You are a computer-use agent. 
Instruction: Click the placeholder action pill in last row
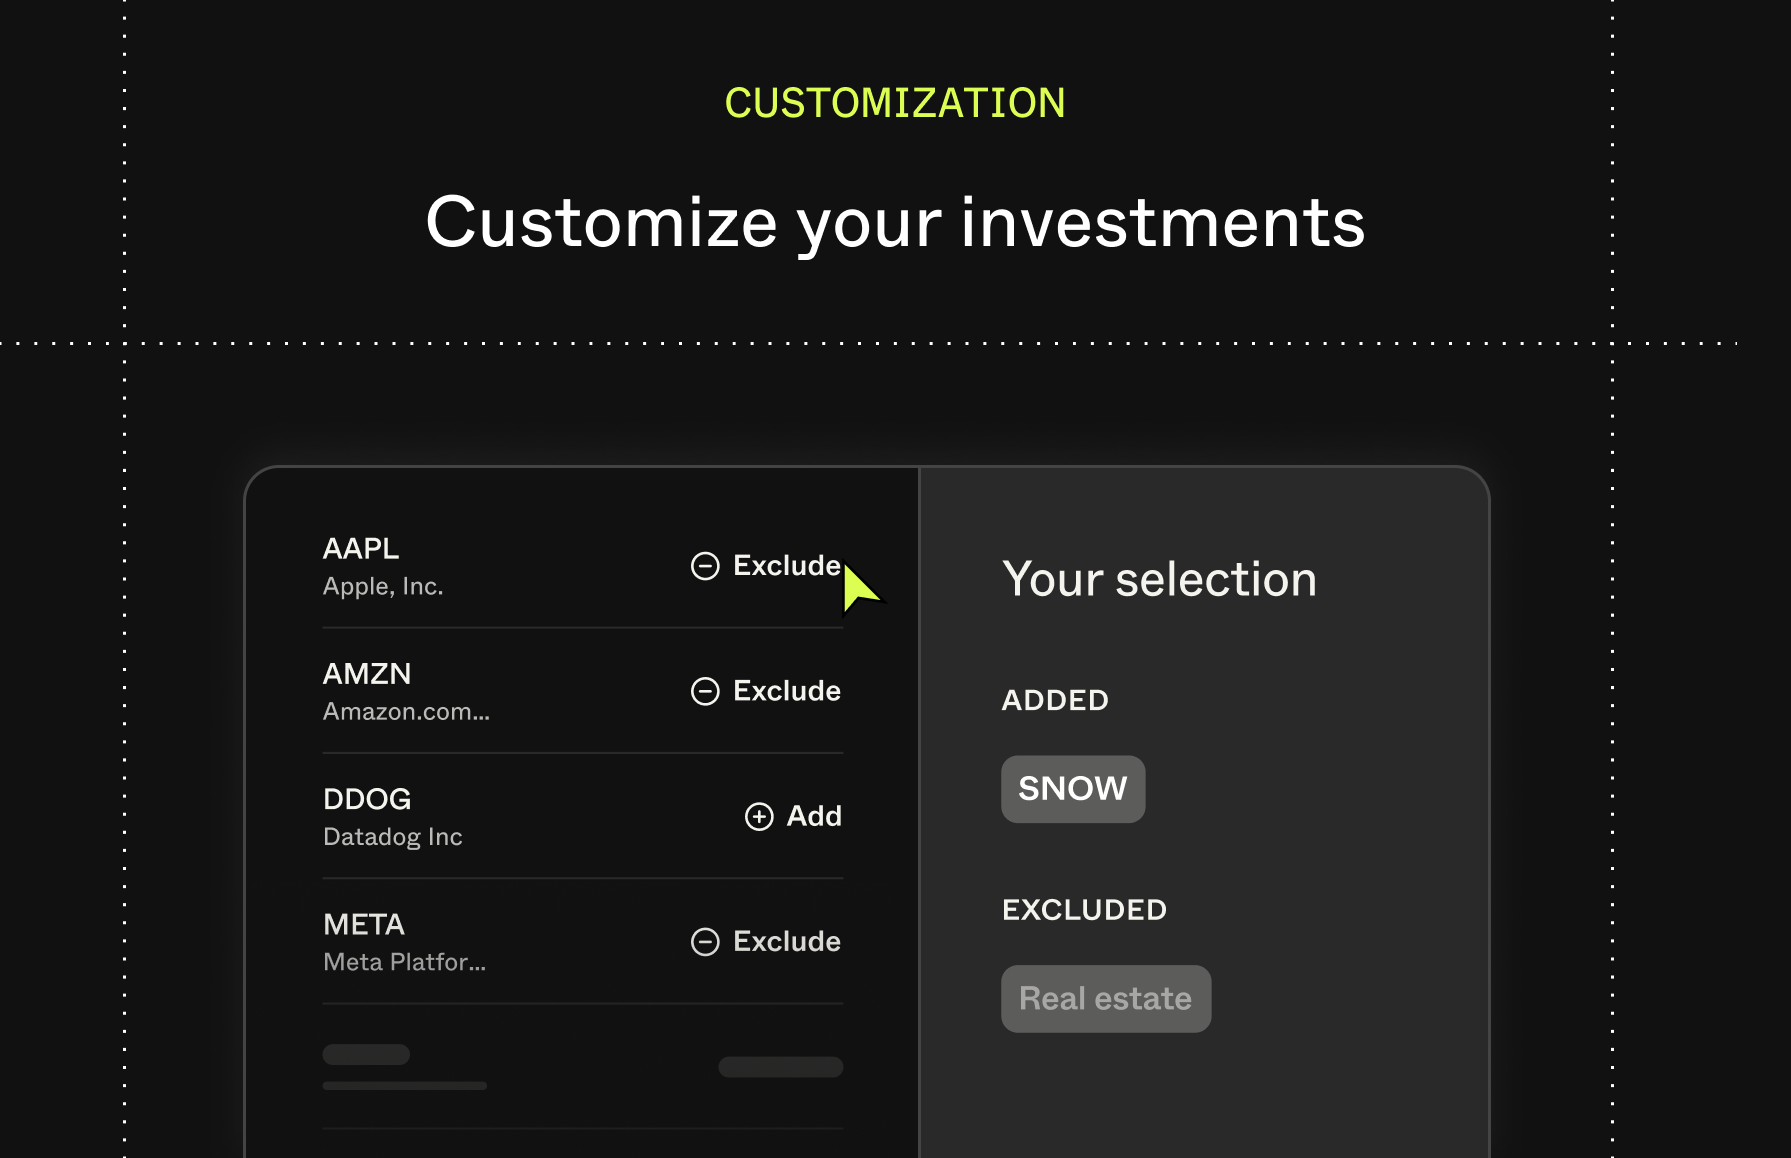[x=781, y=1067]
